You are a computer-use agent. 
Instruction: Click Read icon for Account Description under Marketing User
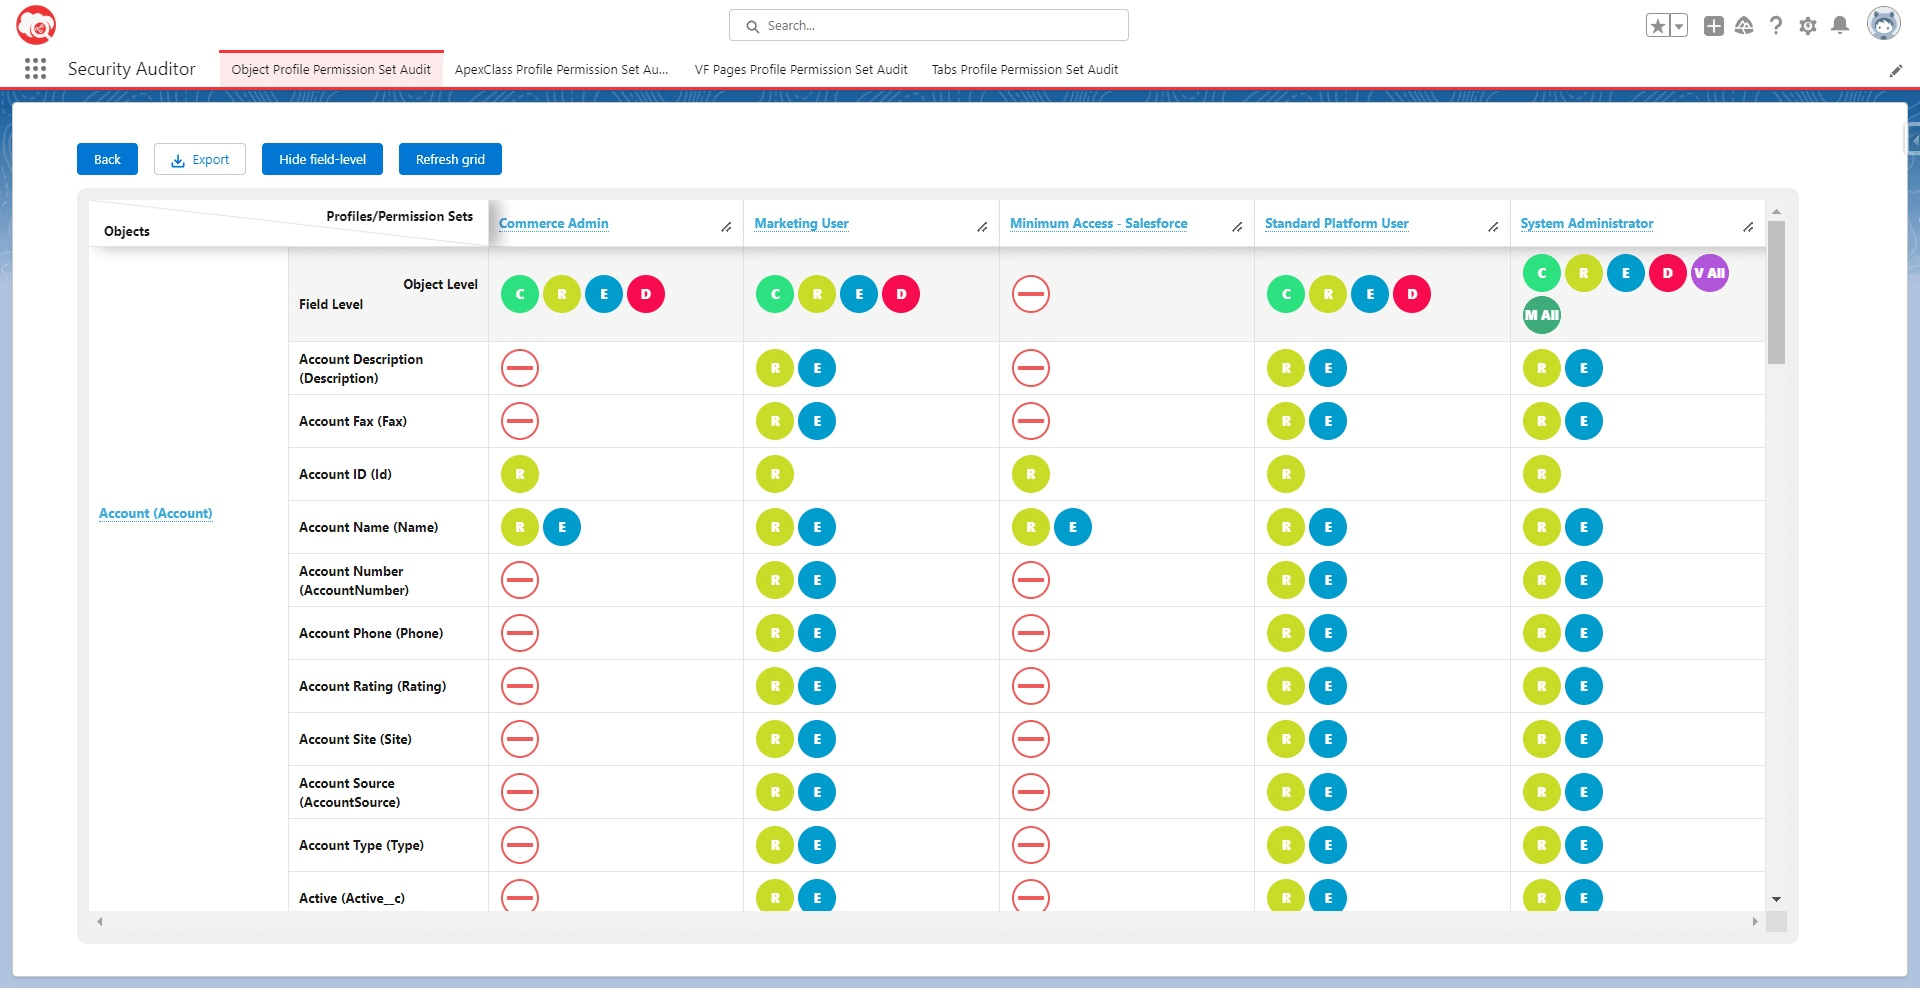(775, 368)
